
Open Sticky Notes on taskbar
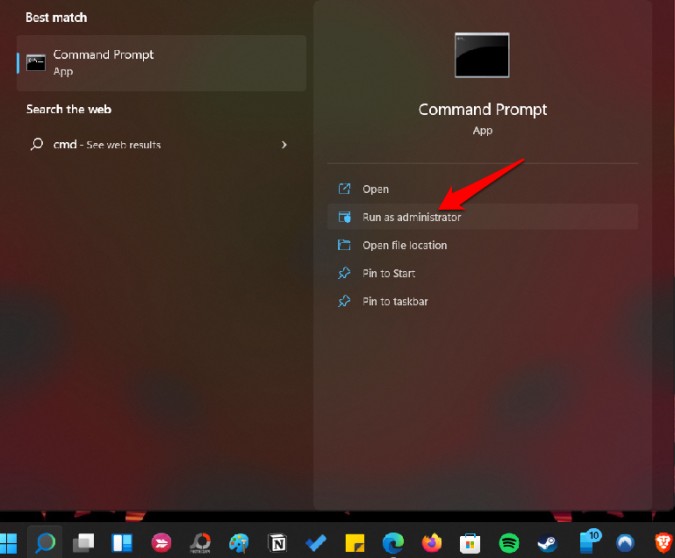pos(355,543)
